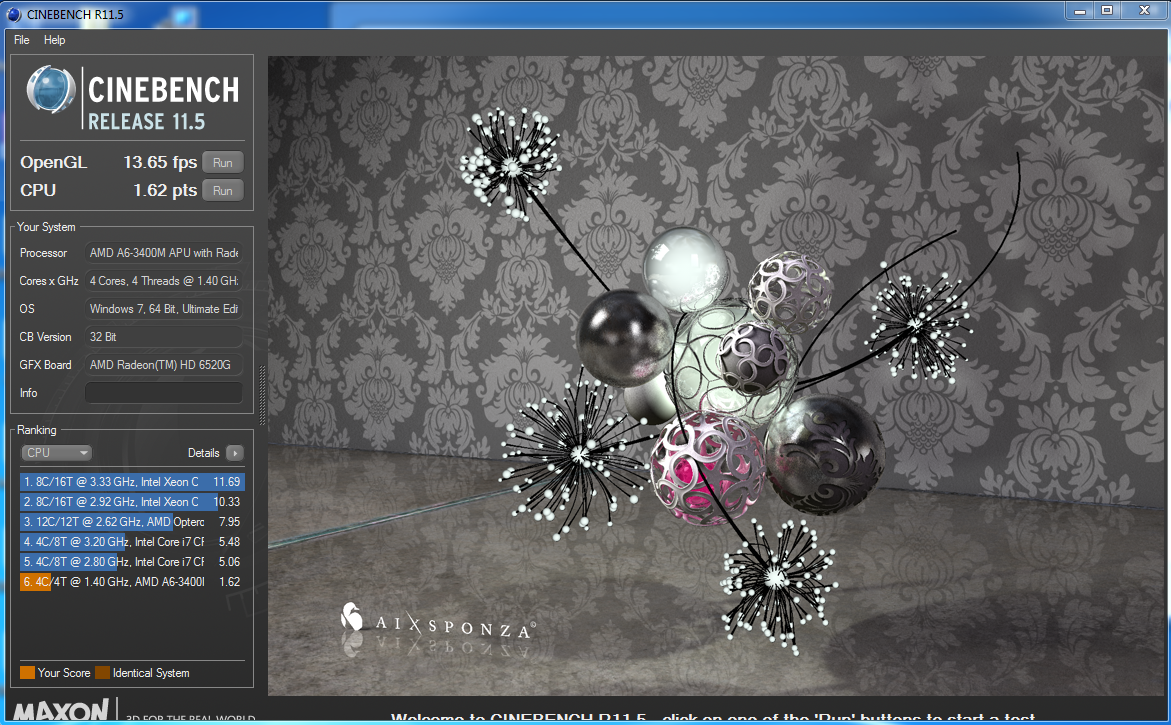
Task: Expand ranking Details arrow button
Action: (x=234, y=453)
